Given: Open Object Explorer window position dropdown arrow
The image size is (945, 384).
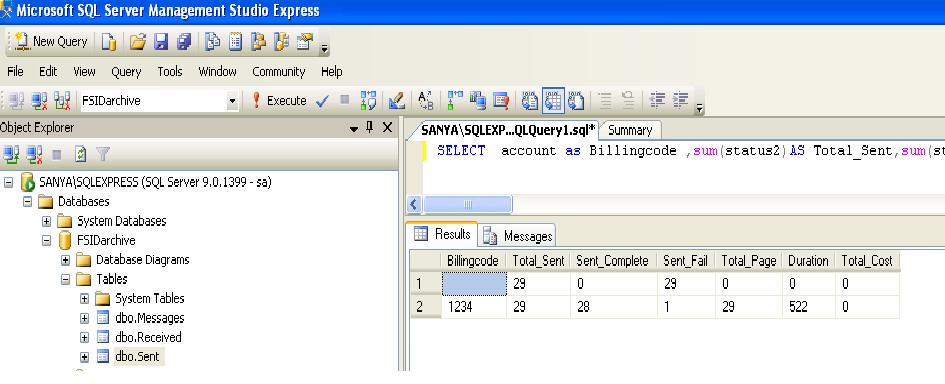Looking at the screenshot, I should pyautogui.click(x=354, y=129).
